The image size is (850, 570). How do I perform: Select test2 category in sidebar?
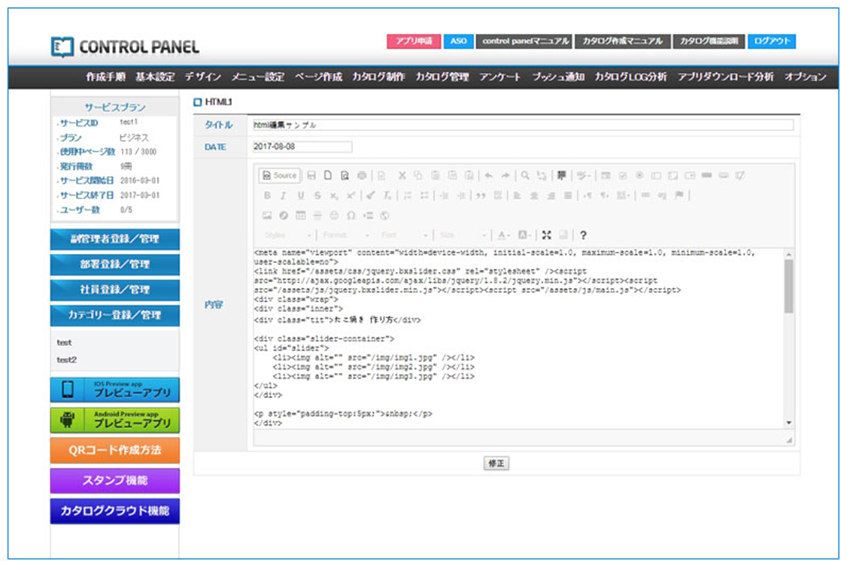coord(67,360)
